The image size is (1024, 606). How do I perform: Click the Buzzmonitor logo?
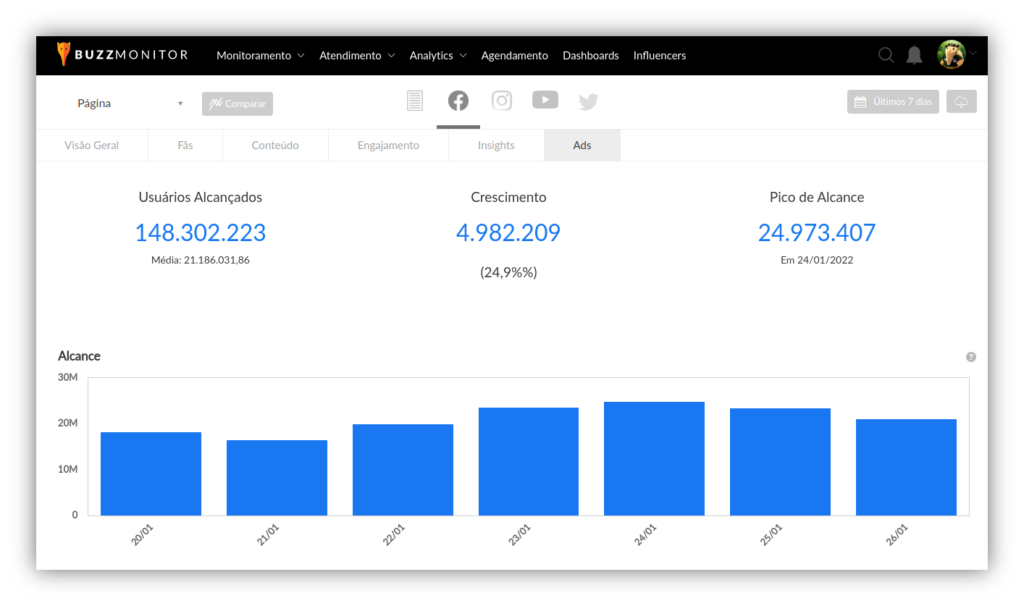point(122,55)
